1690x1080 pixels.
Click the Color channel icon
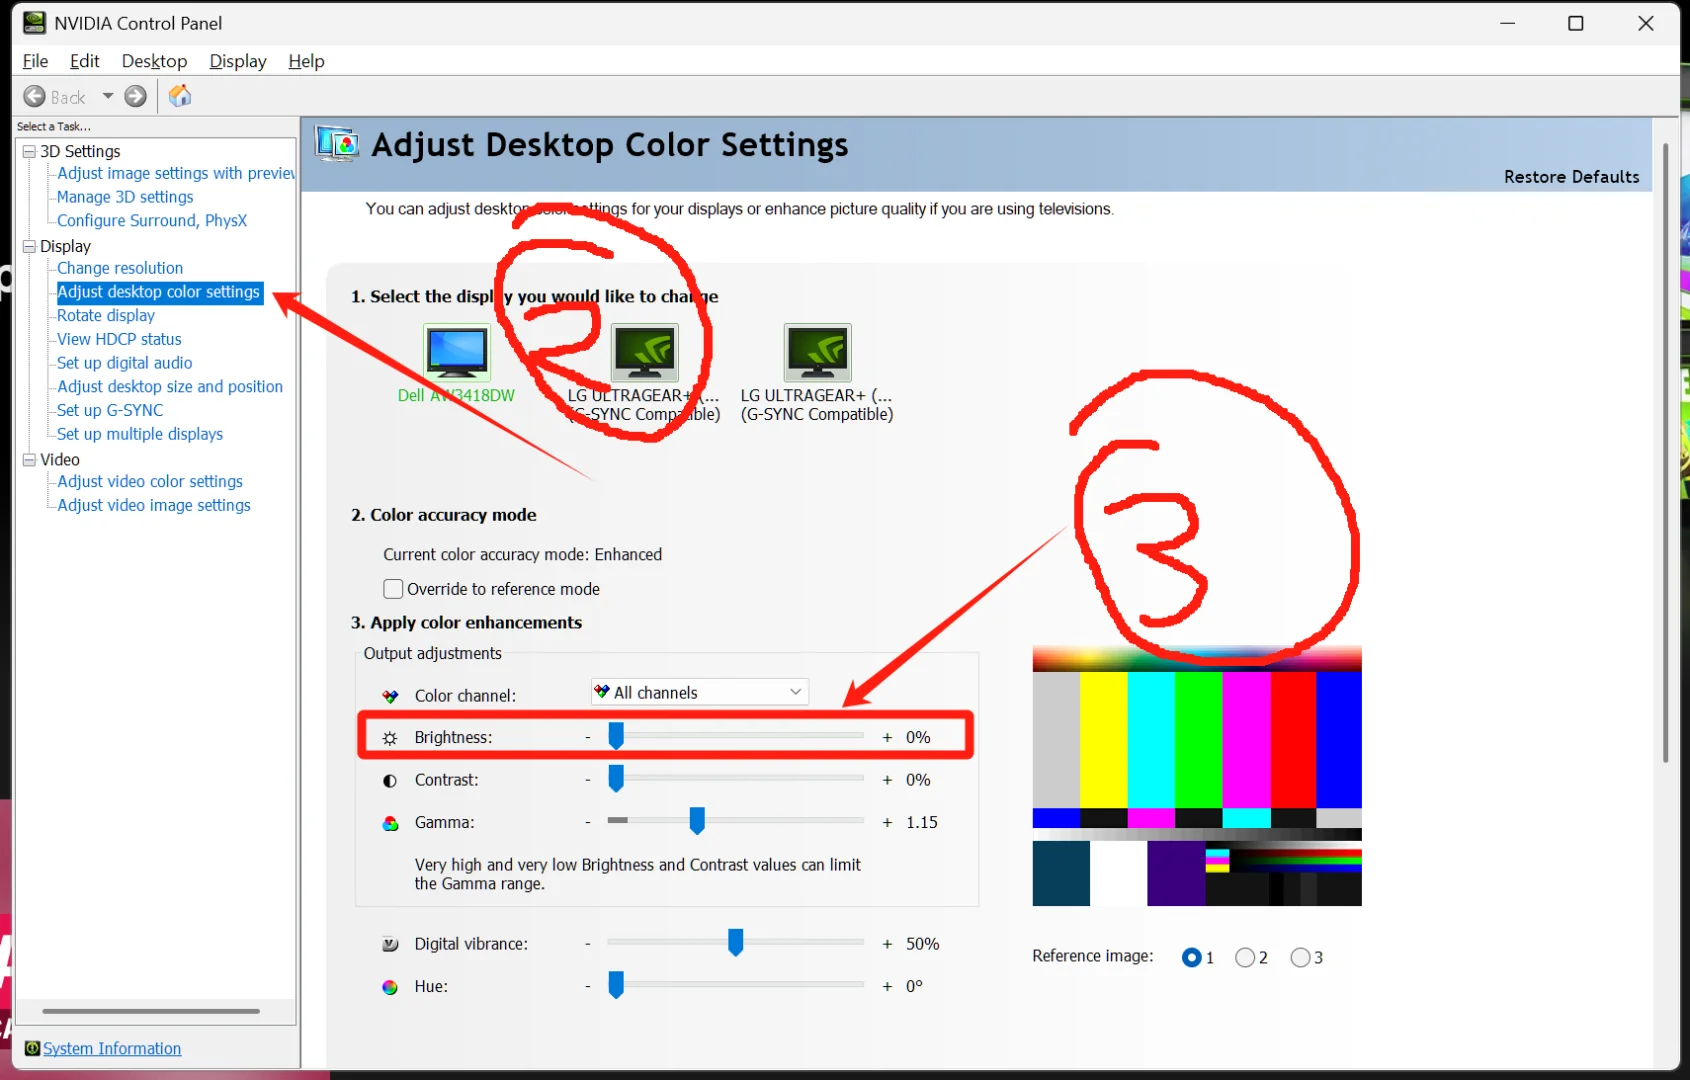(x=390, y=696)
